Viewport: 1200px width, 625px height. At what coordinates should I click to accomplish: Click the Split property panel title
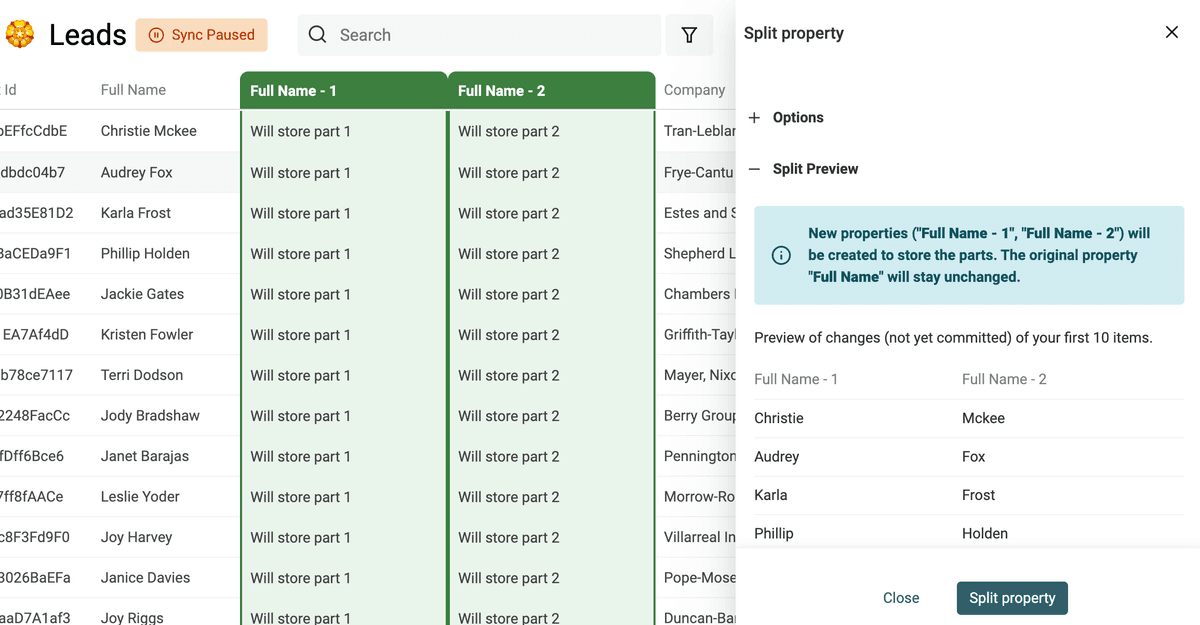pyautogui.click(x=794, y=33)
